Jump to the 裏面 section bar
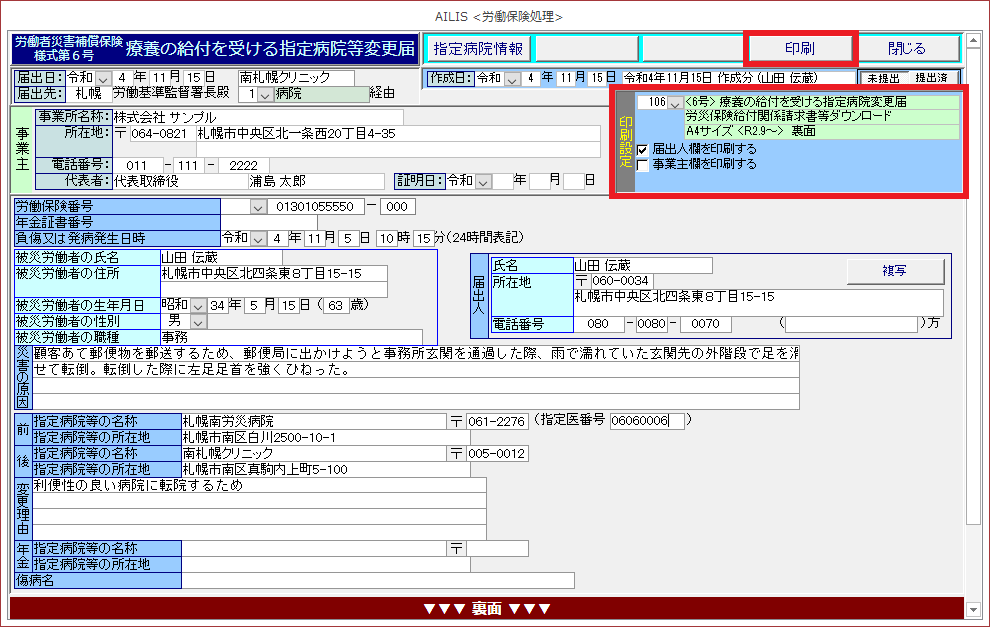 click(487, 608)
